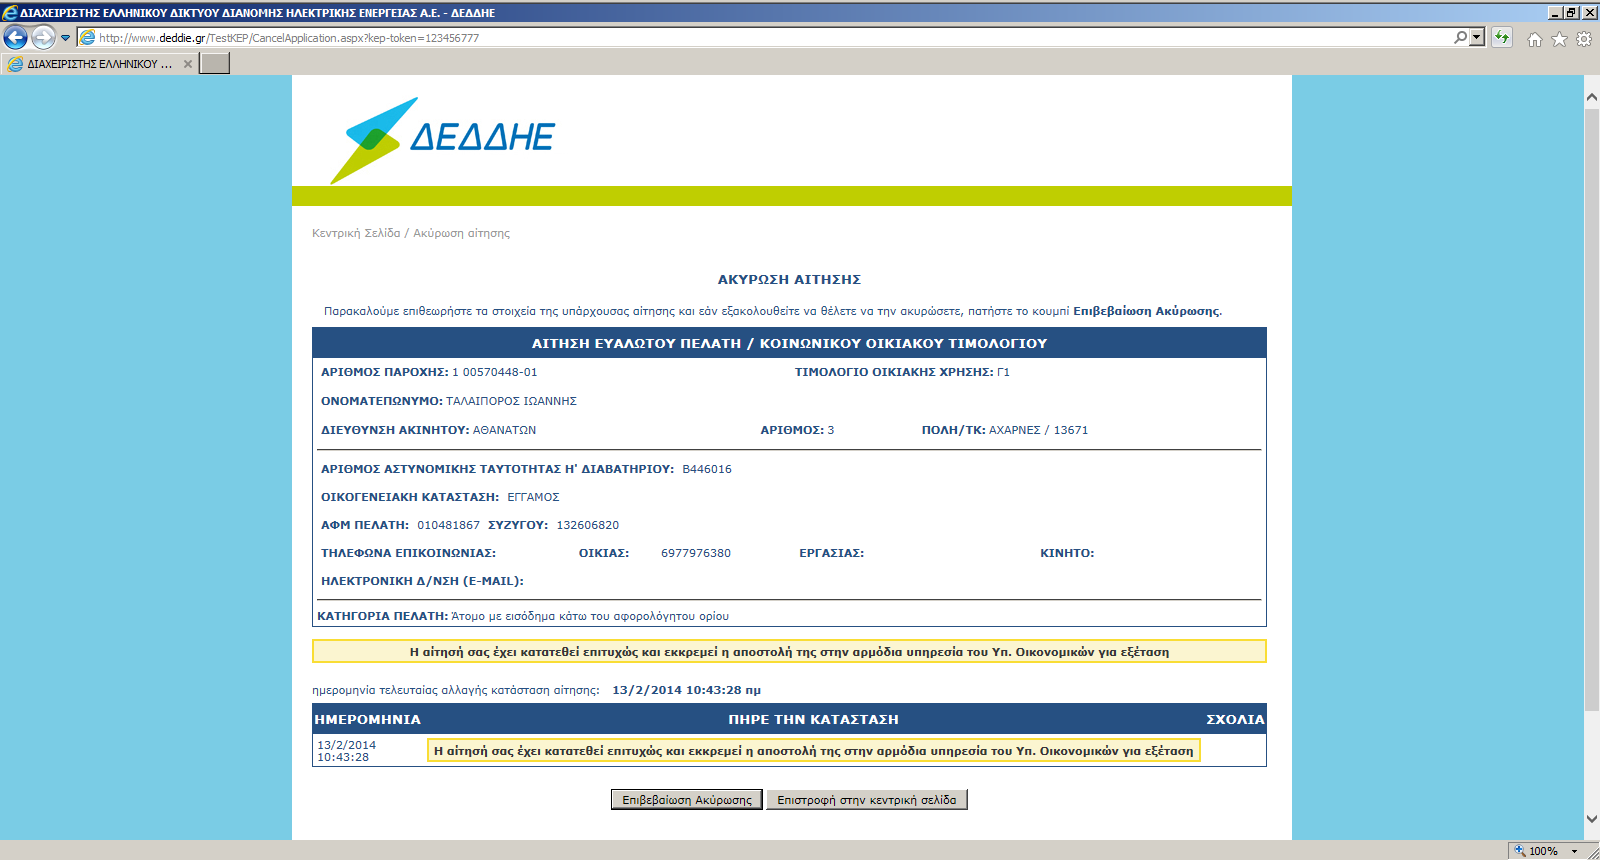Click the Επιβεβαίωση Ακύρωσης button
The height and width of the screenshot is (860, 1600).
(x=687, y=800)
